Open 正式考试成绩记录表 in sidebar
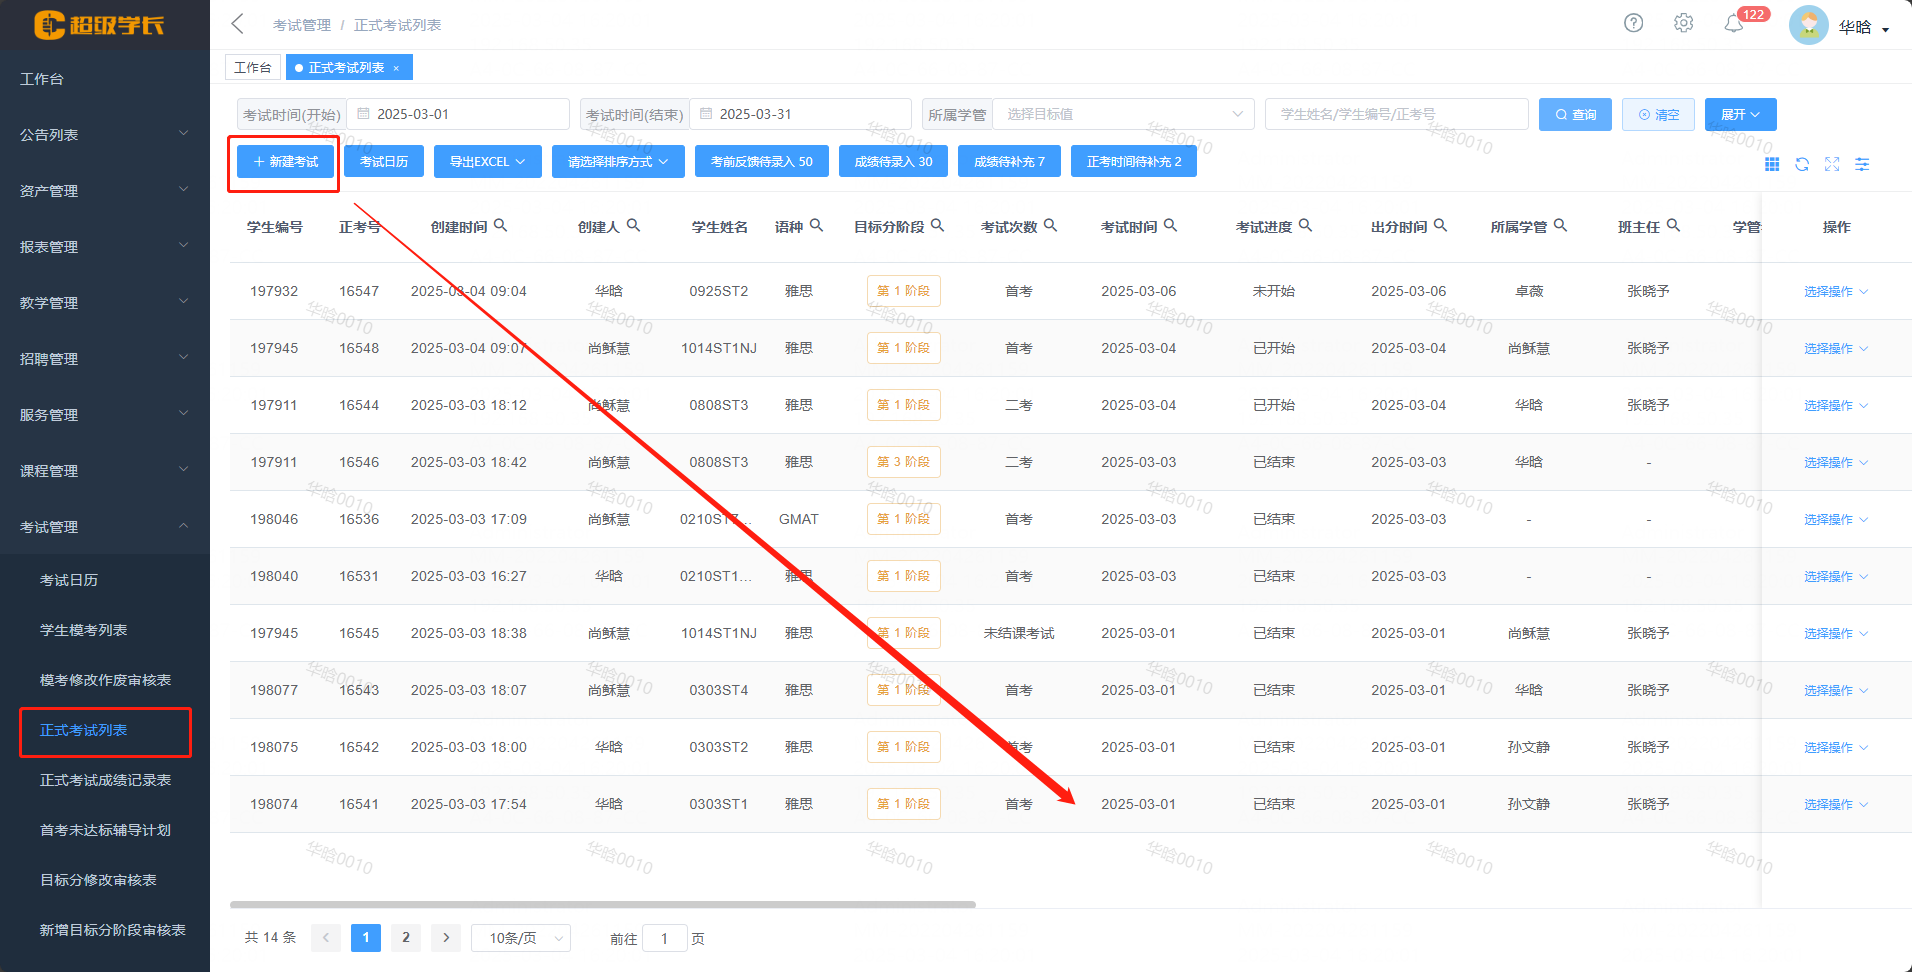The image size is (1912, 972). pos(105,780)
